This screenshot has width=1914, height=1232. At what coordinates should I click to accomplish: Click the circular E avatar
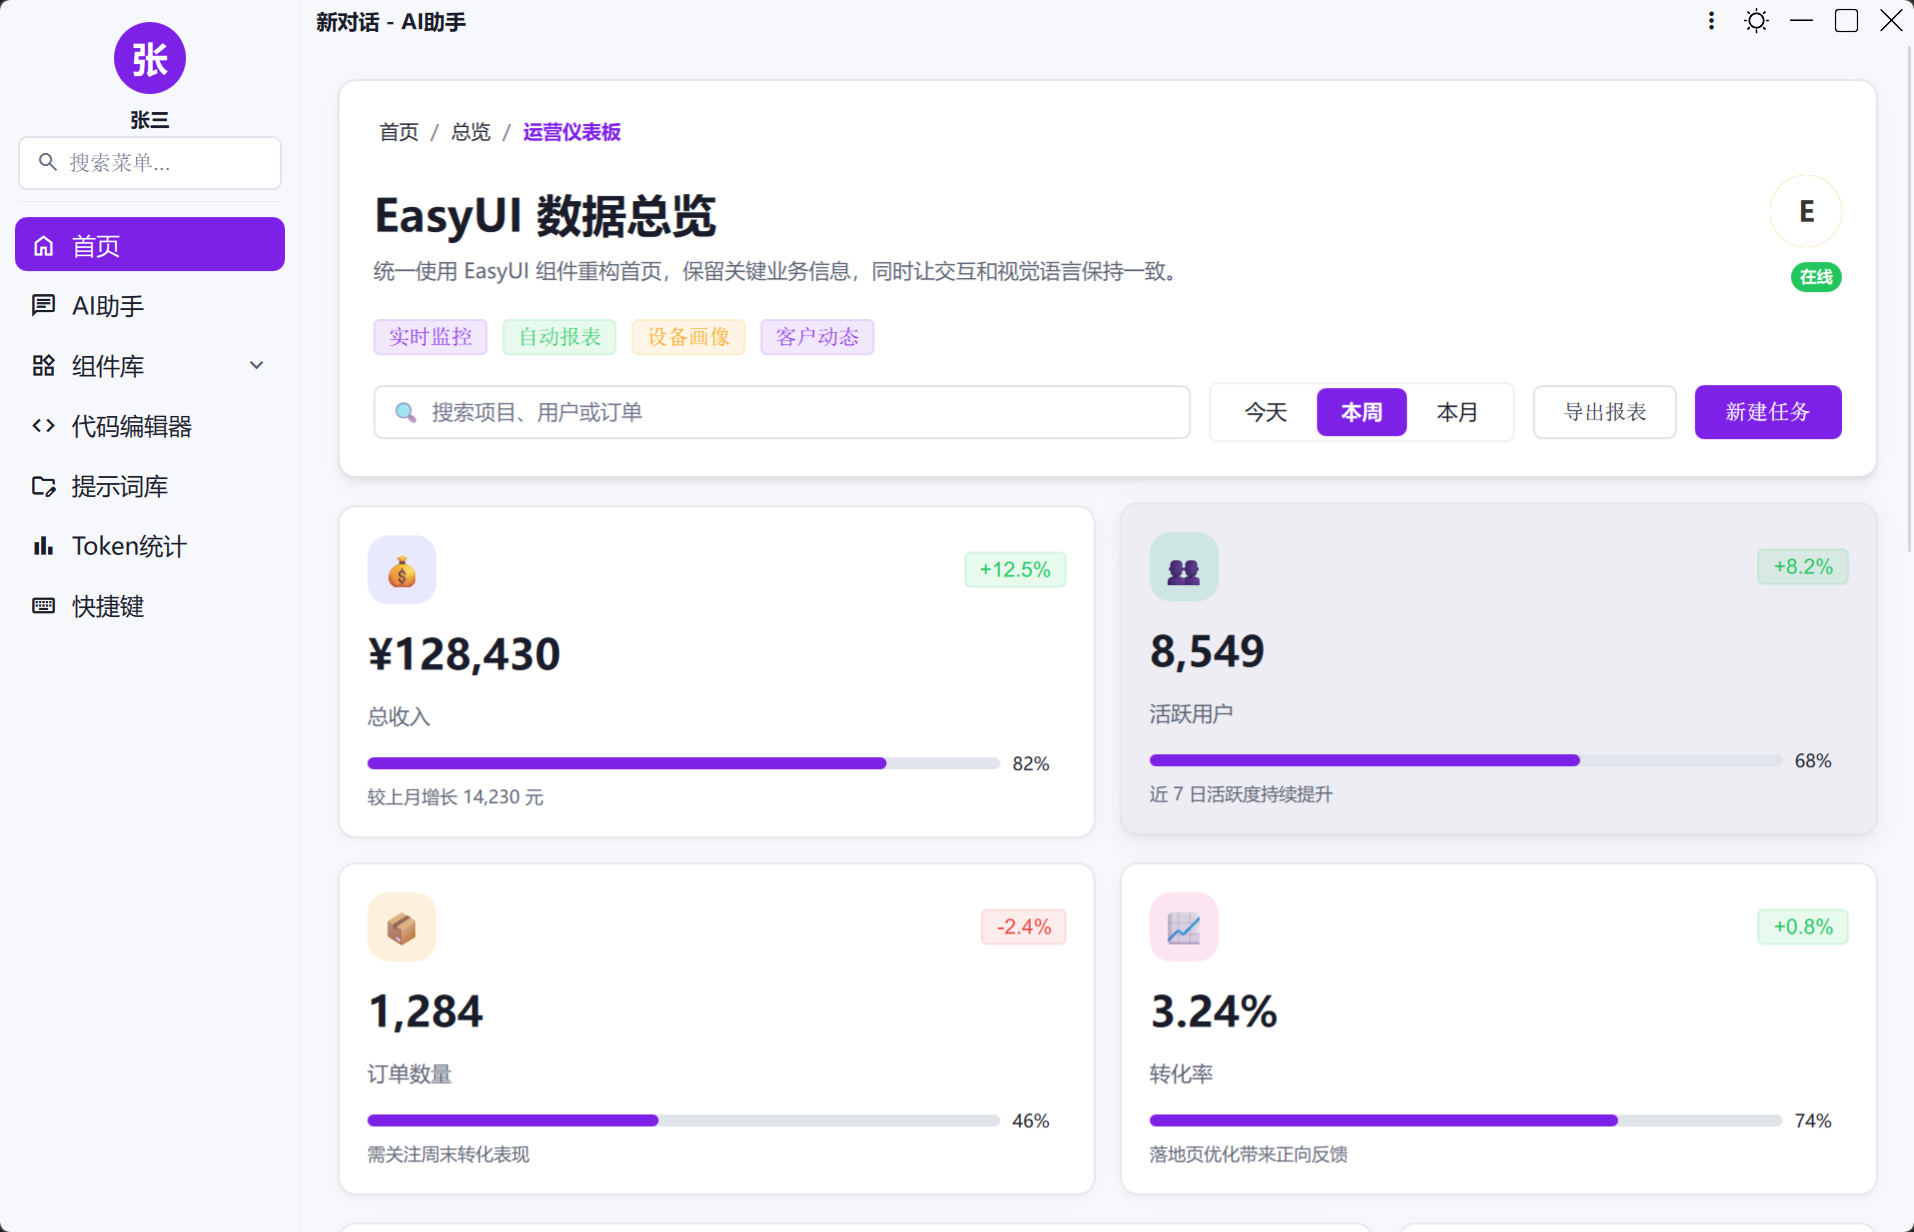[1806, 211]
